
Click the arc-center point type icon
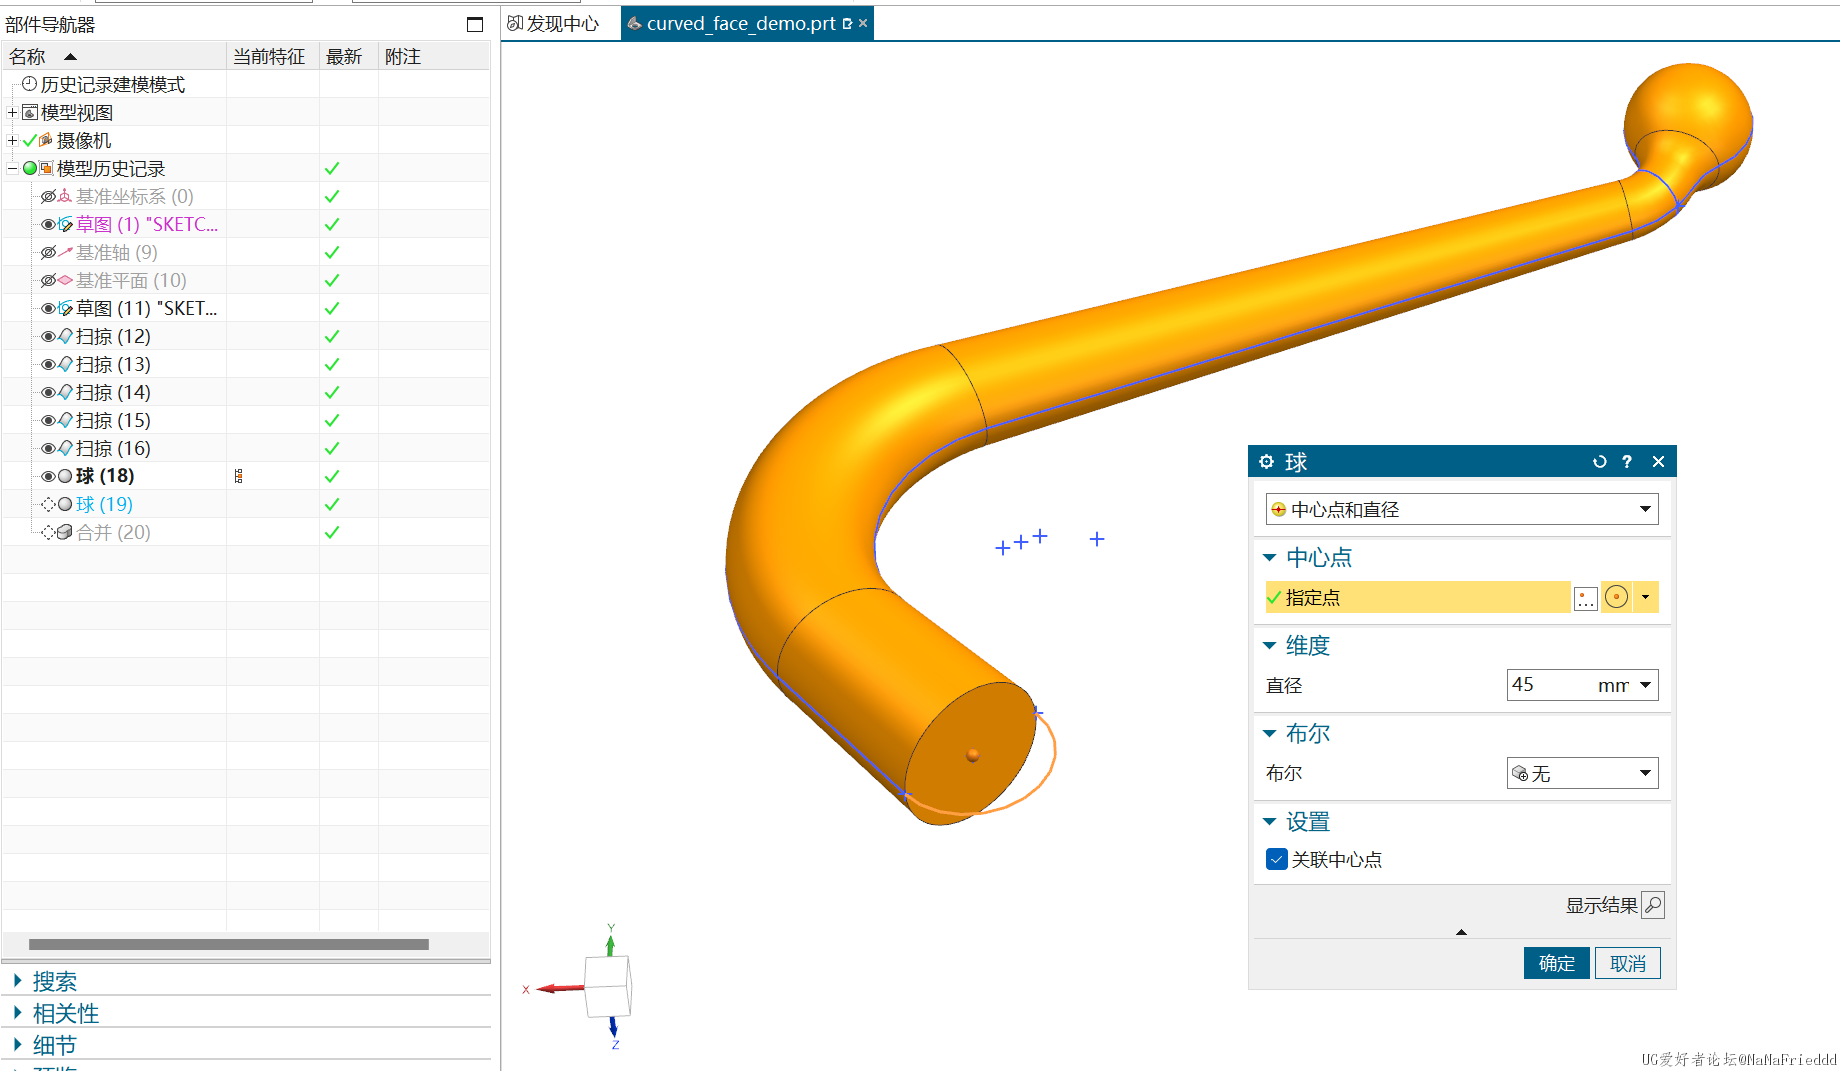pos(1616,597)
